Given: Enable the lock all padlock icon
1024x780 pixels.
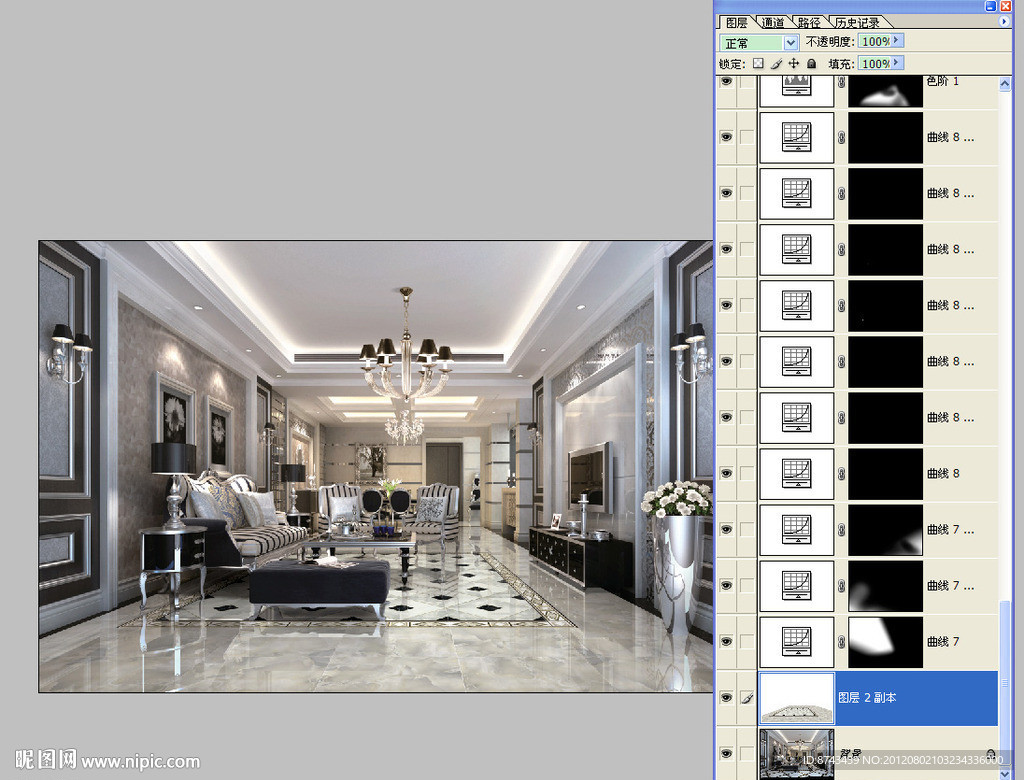Looking at the screenshot, I should [811, 63].
